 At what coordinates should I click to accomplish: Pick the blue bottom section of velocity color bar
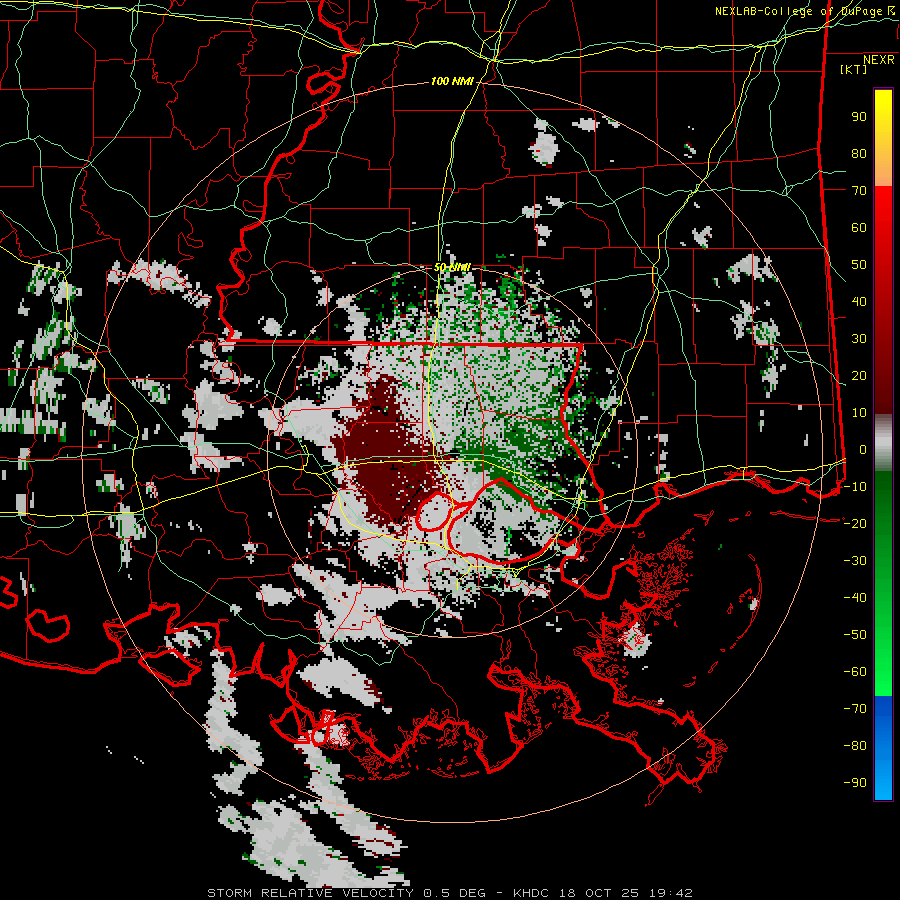click(883, 748)
